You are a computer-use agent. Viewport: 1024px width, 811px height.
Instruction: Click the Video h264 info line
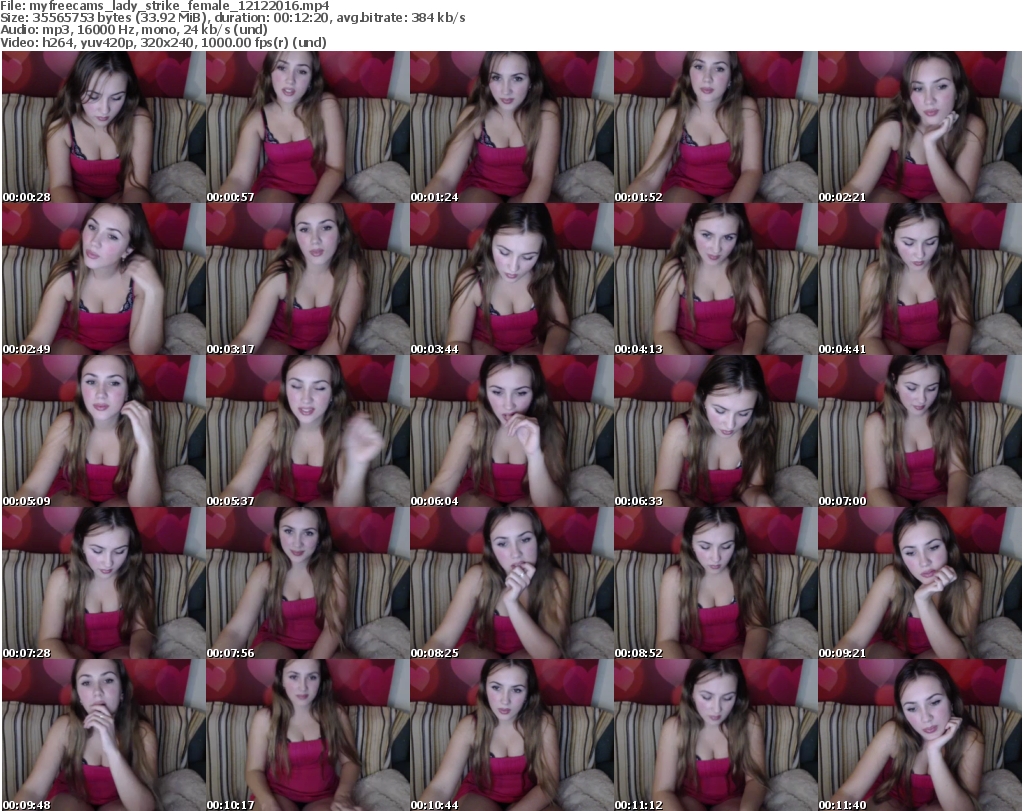pyautogui.click(x=163, y=42)
